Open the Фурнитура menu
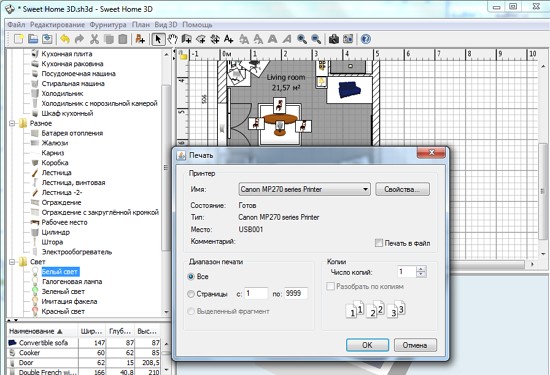This screenshot has height=375, width=550. coord(108,25)
